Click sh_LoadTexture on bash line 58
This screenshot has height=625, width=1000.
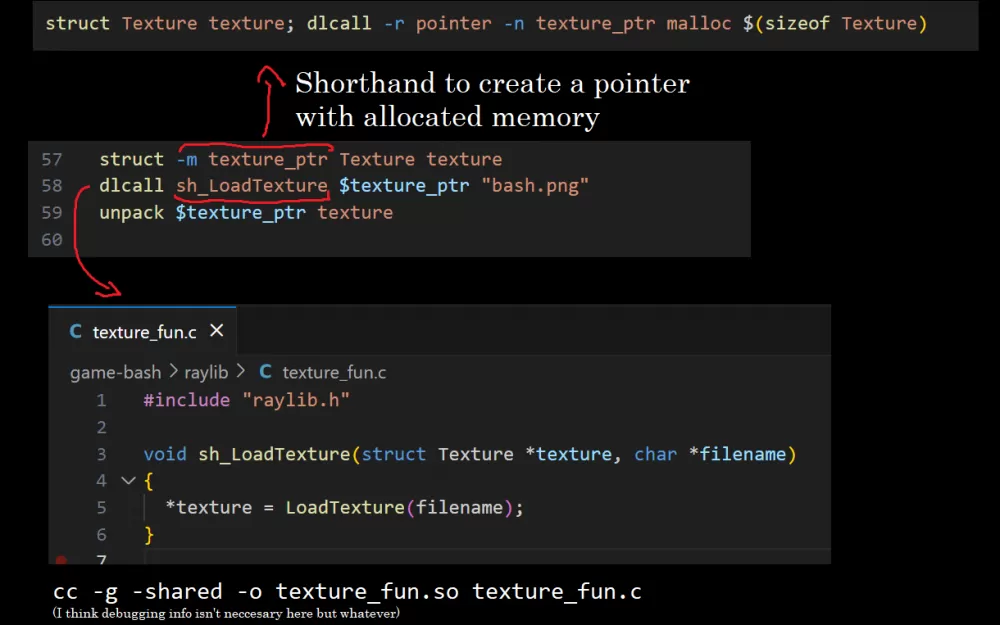coord(252,186)
